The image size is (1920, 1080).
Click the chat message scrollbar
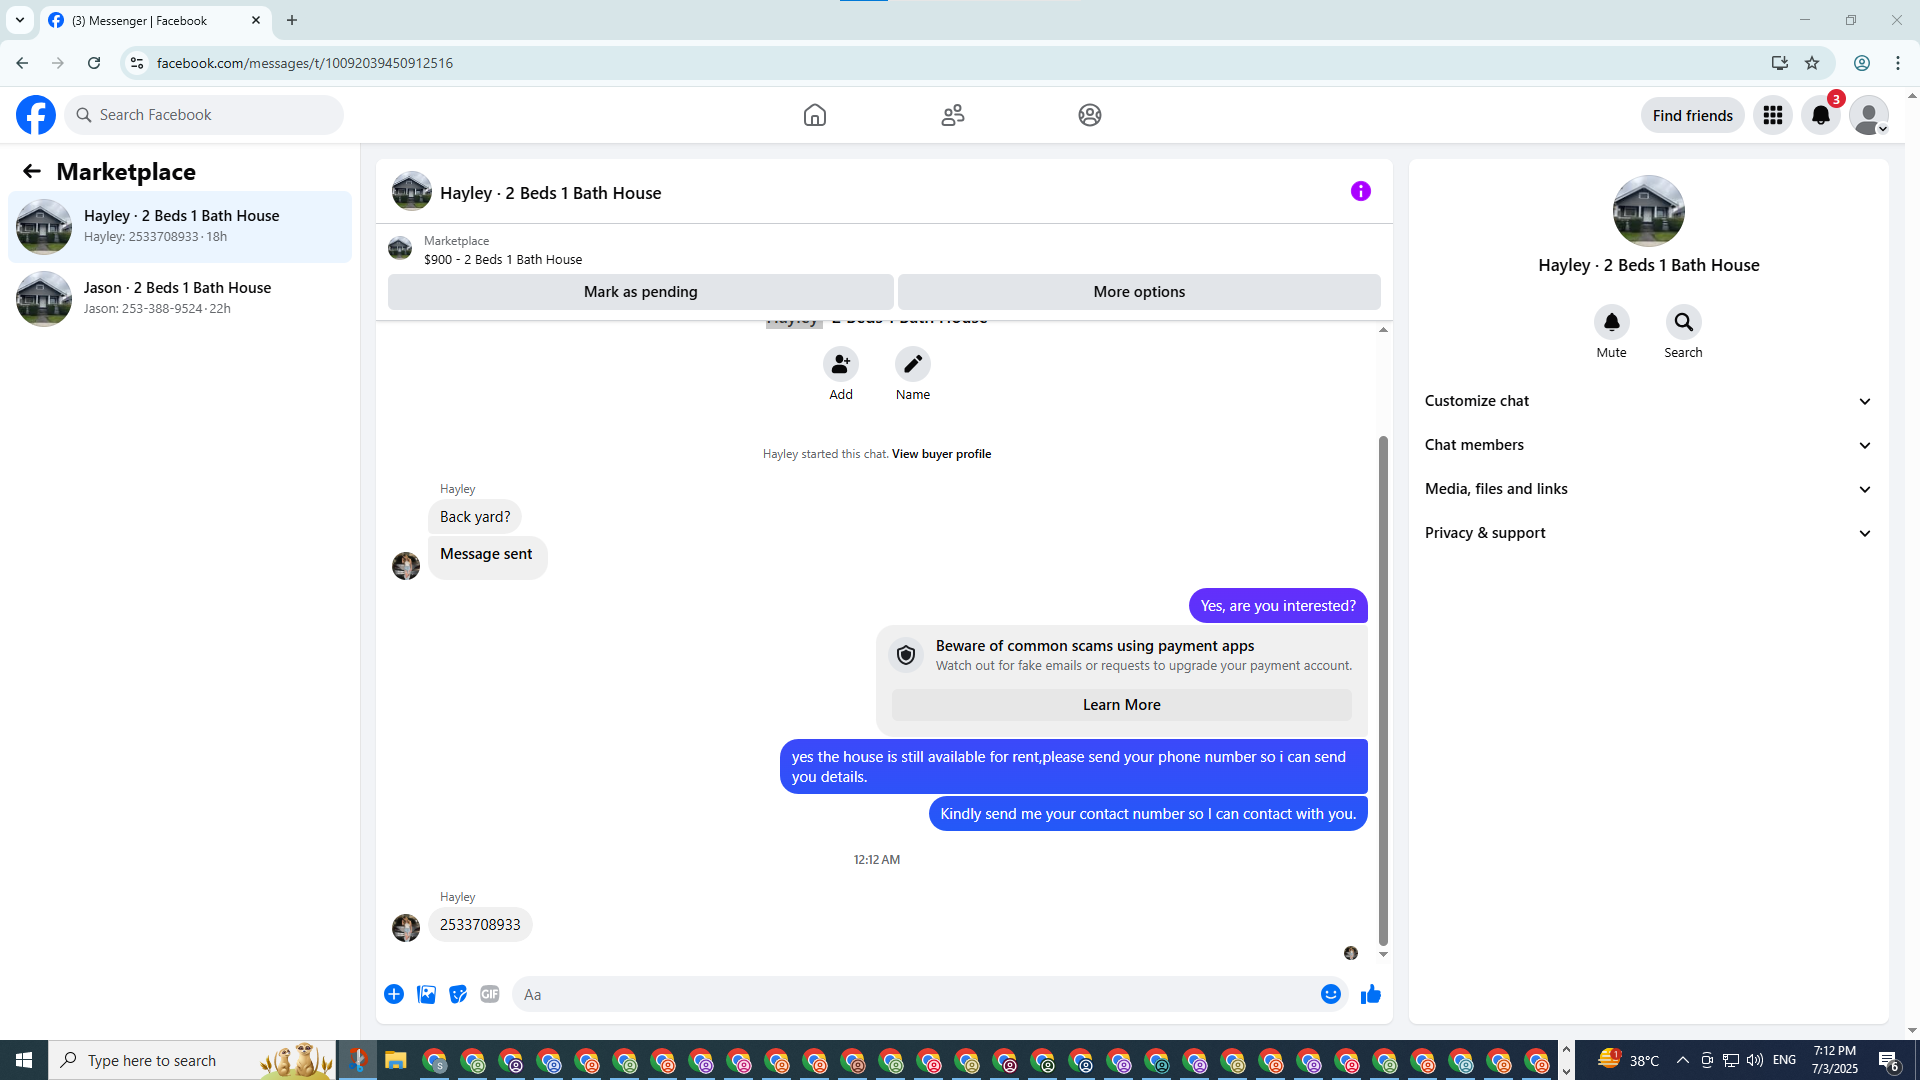pos(1383,690)
